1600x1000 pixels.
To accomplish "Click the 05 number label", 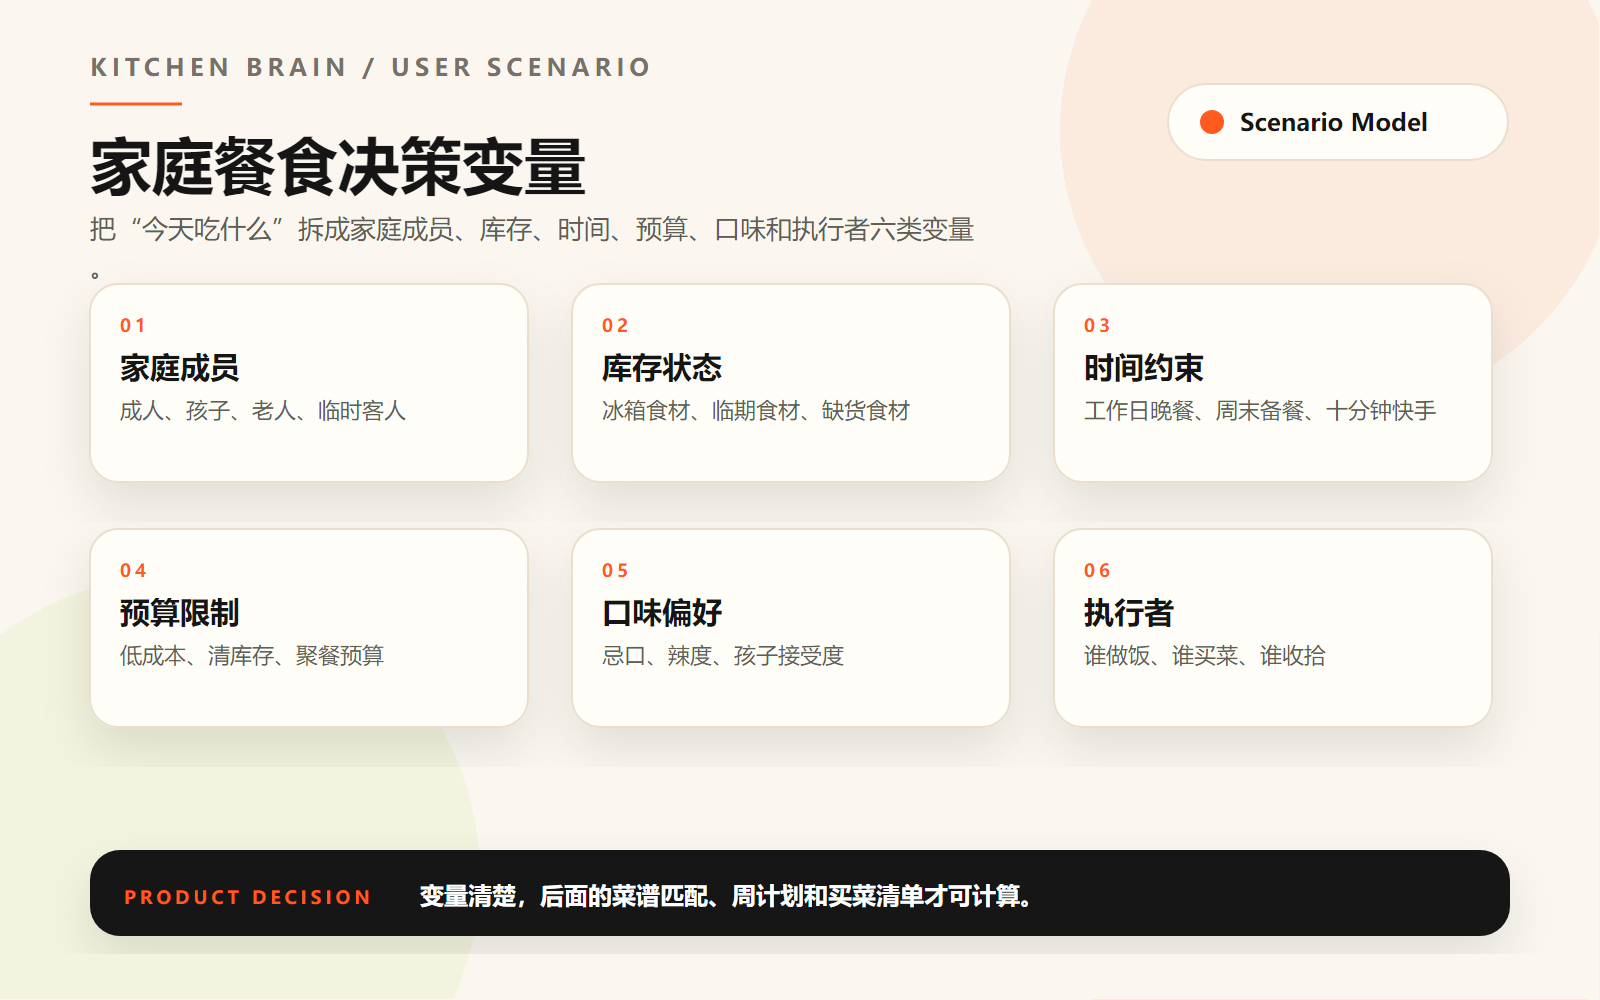I will [x=615, y=571].
